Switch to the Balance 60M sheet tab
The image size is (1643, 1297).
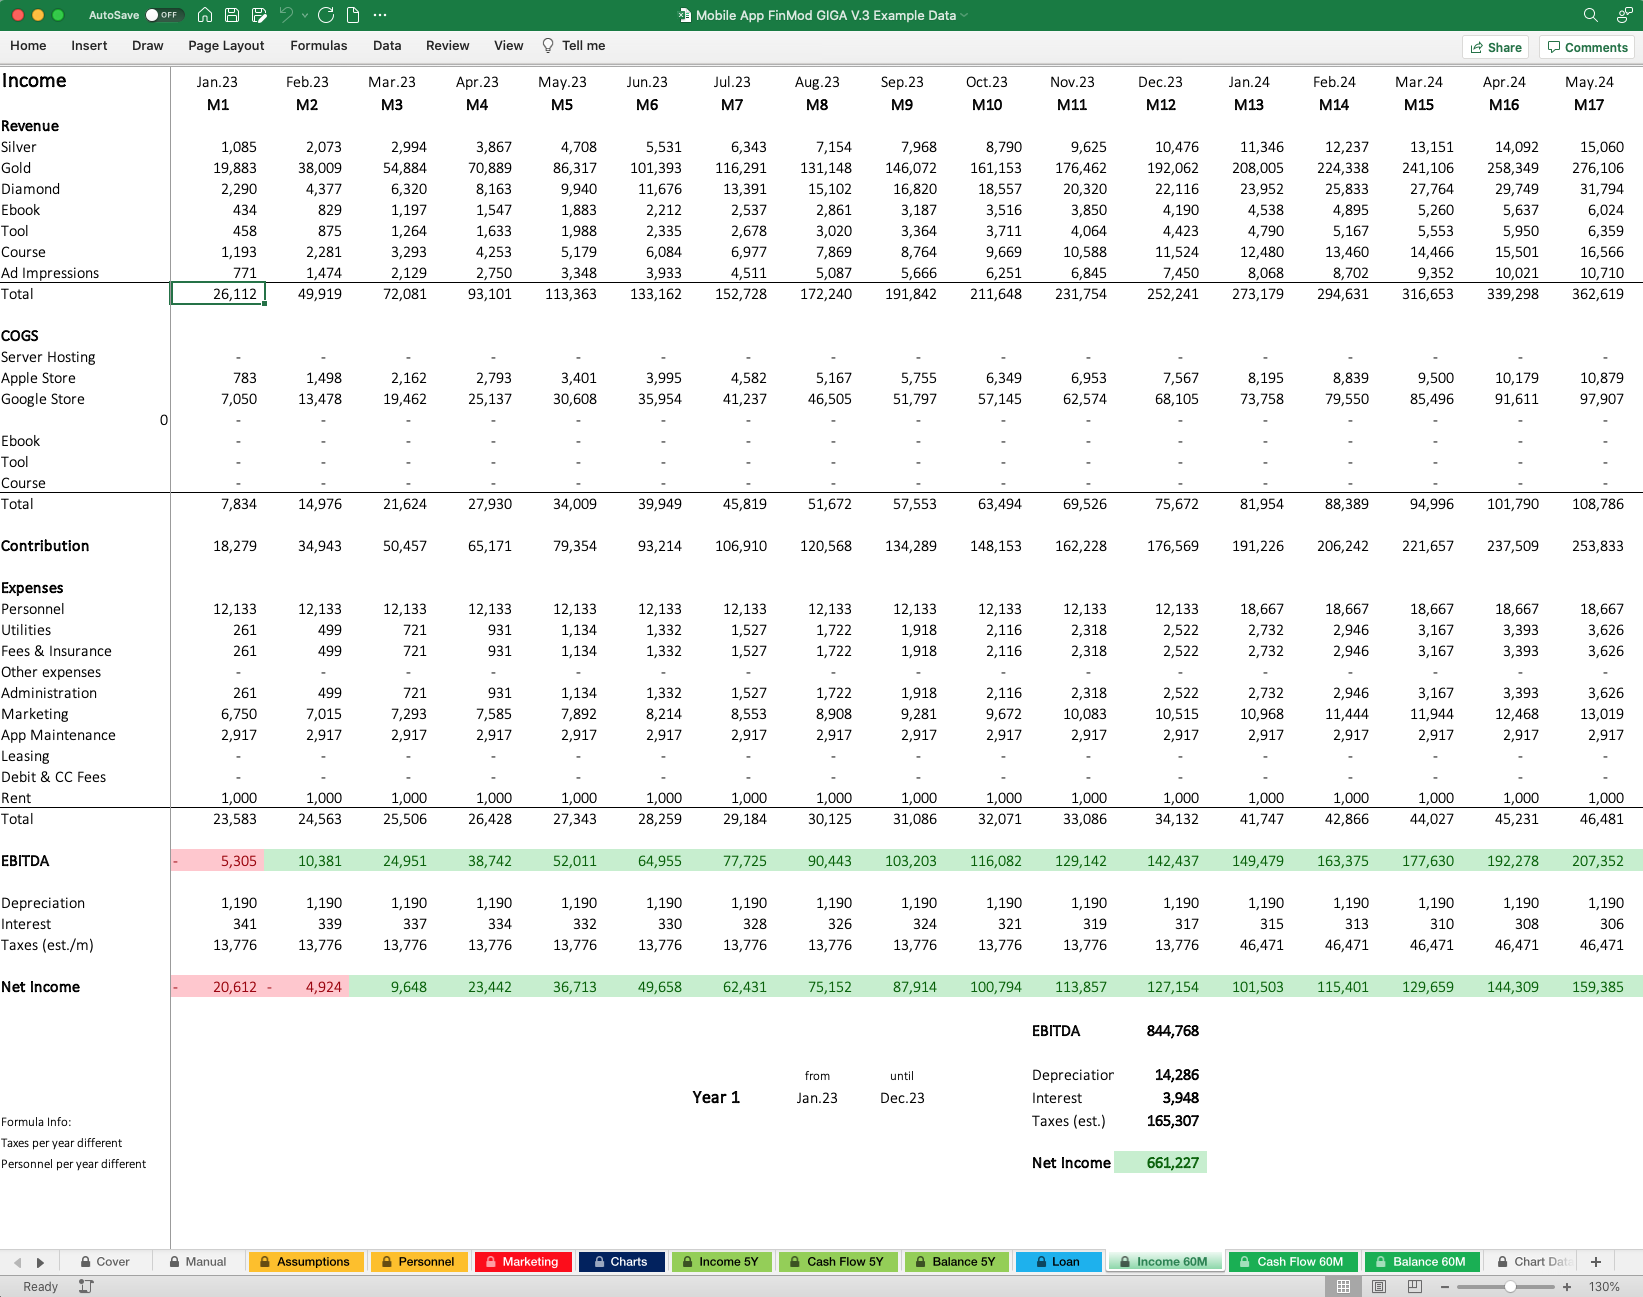pos(1421,1262)
